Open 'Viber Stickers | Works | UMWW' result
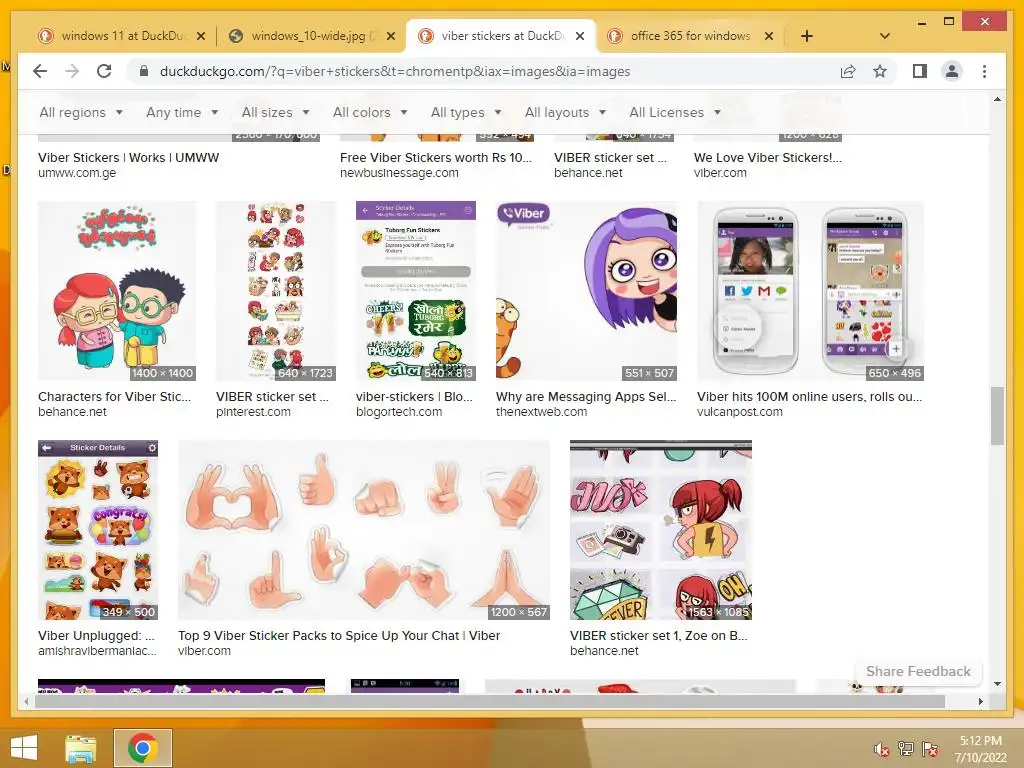Viewport: 1024px width, 768px height. 129,157
